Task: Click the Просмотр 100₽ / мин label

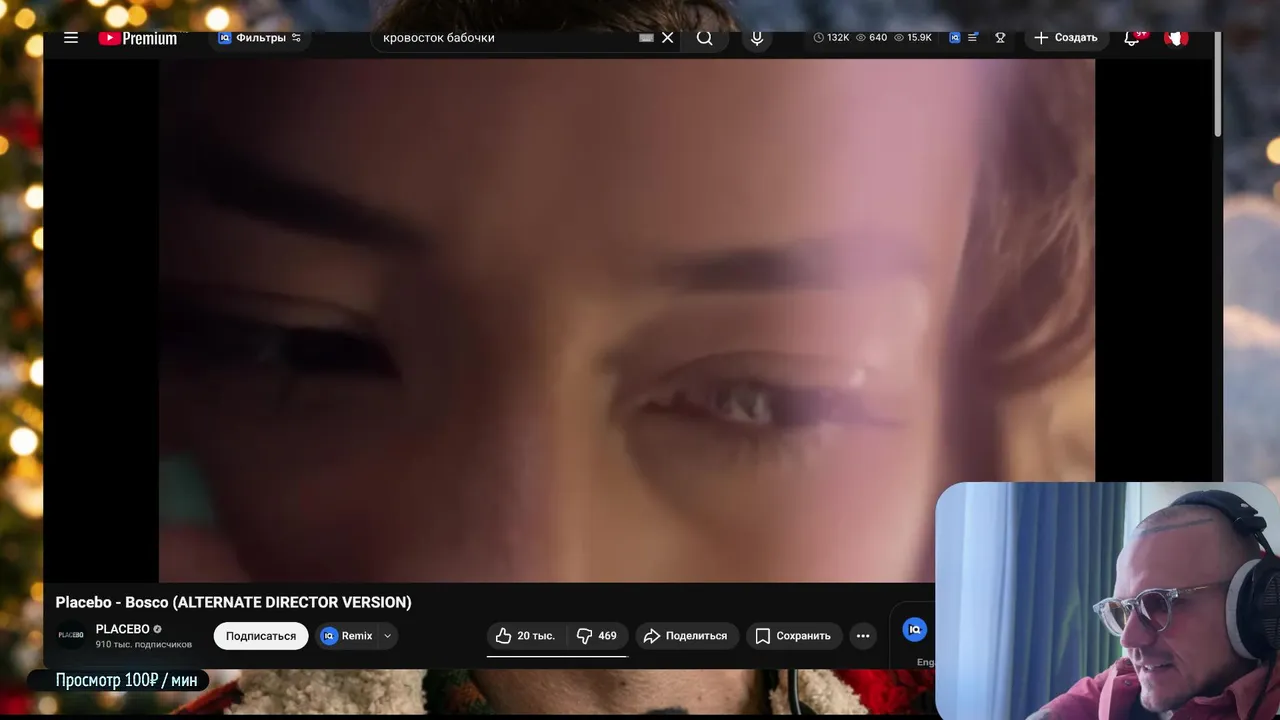Action: [x=126, y=680]
